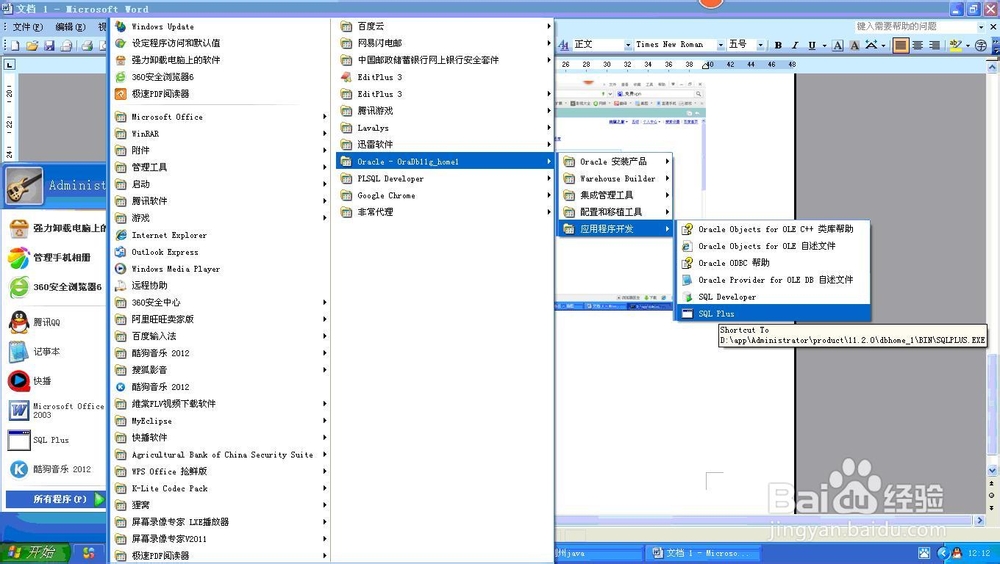Launch Microsoft Office 2003 Word shortcut
Image resolution: width=1000 pixels, height=564 pixels.
[x=56, y=410]
